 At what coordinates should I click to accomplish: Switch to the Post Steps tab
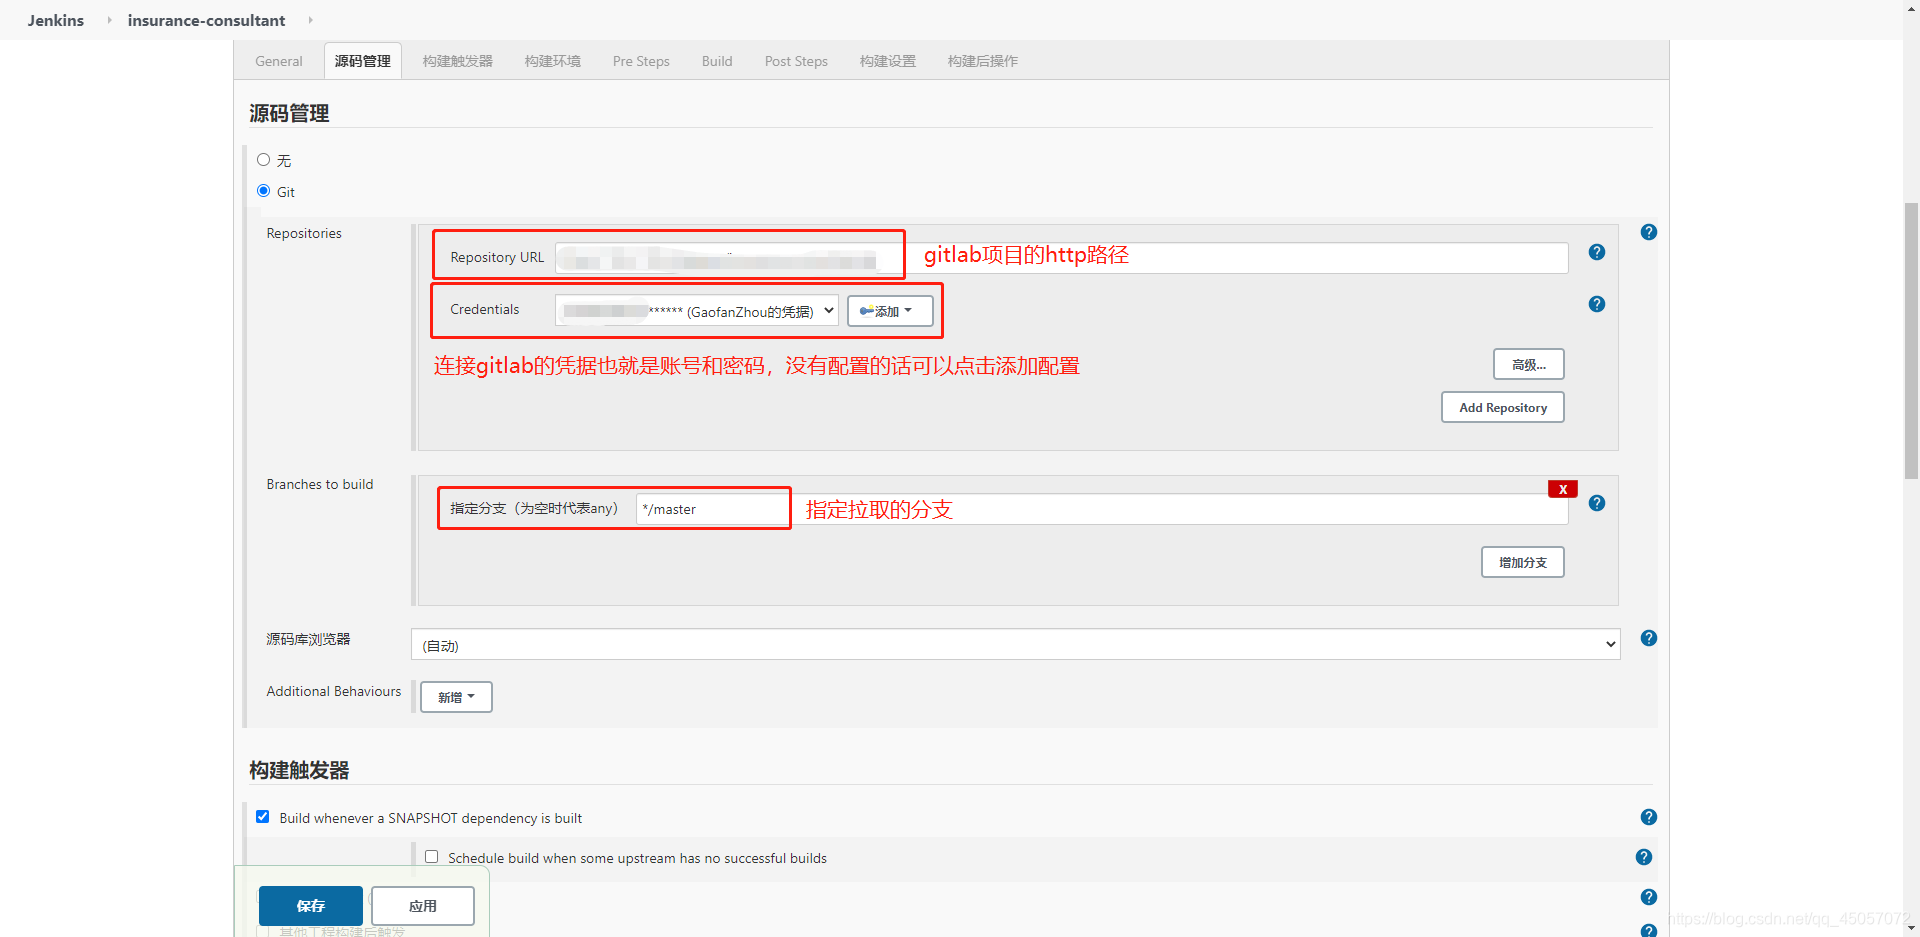click(796, 61)
